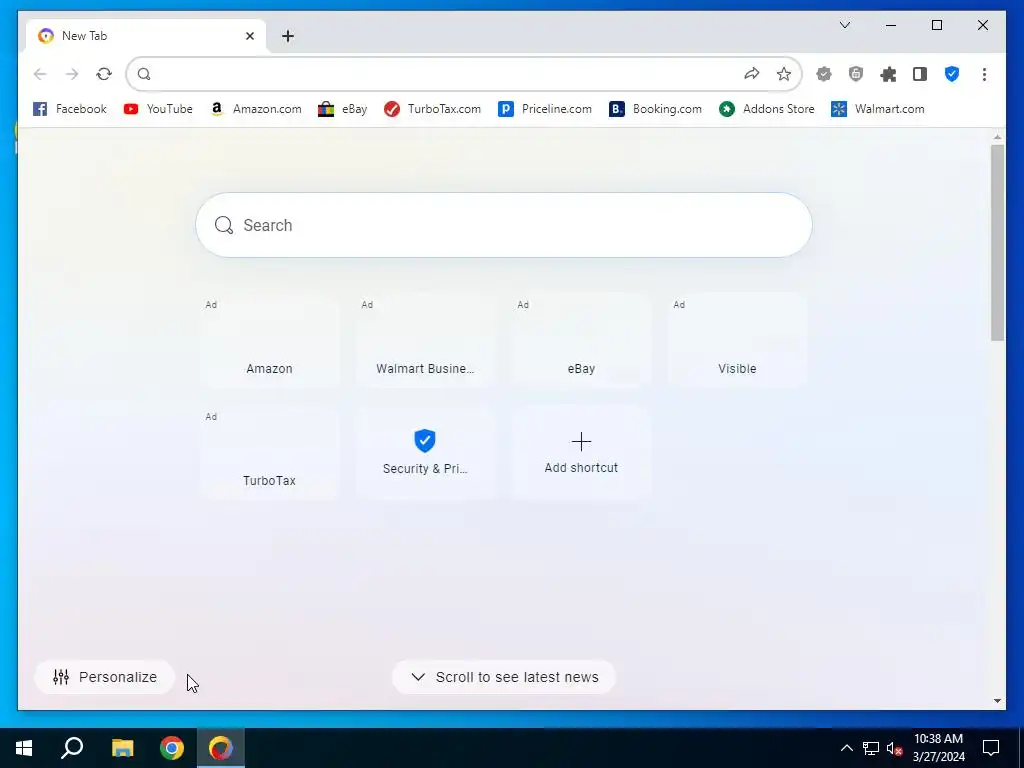Open the TurboTax.com bookmark

[432, 109]
